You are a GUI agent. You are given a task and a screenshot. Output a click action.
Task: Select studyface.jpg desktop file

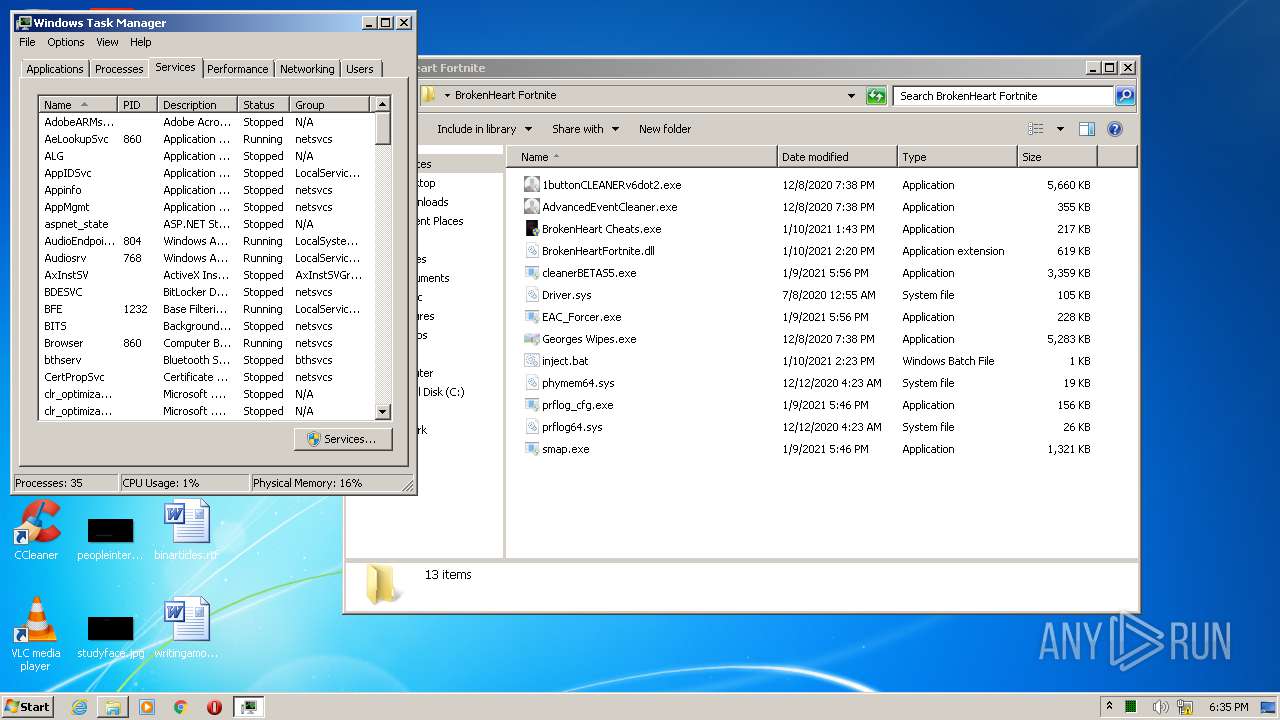110,636
